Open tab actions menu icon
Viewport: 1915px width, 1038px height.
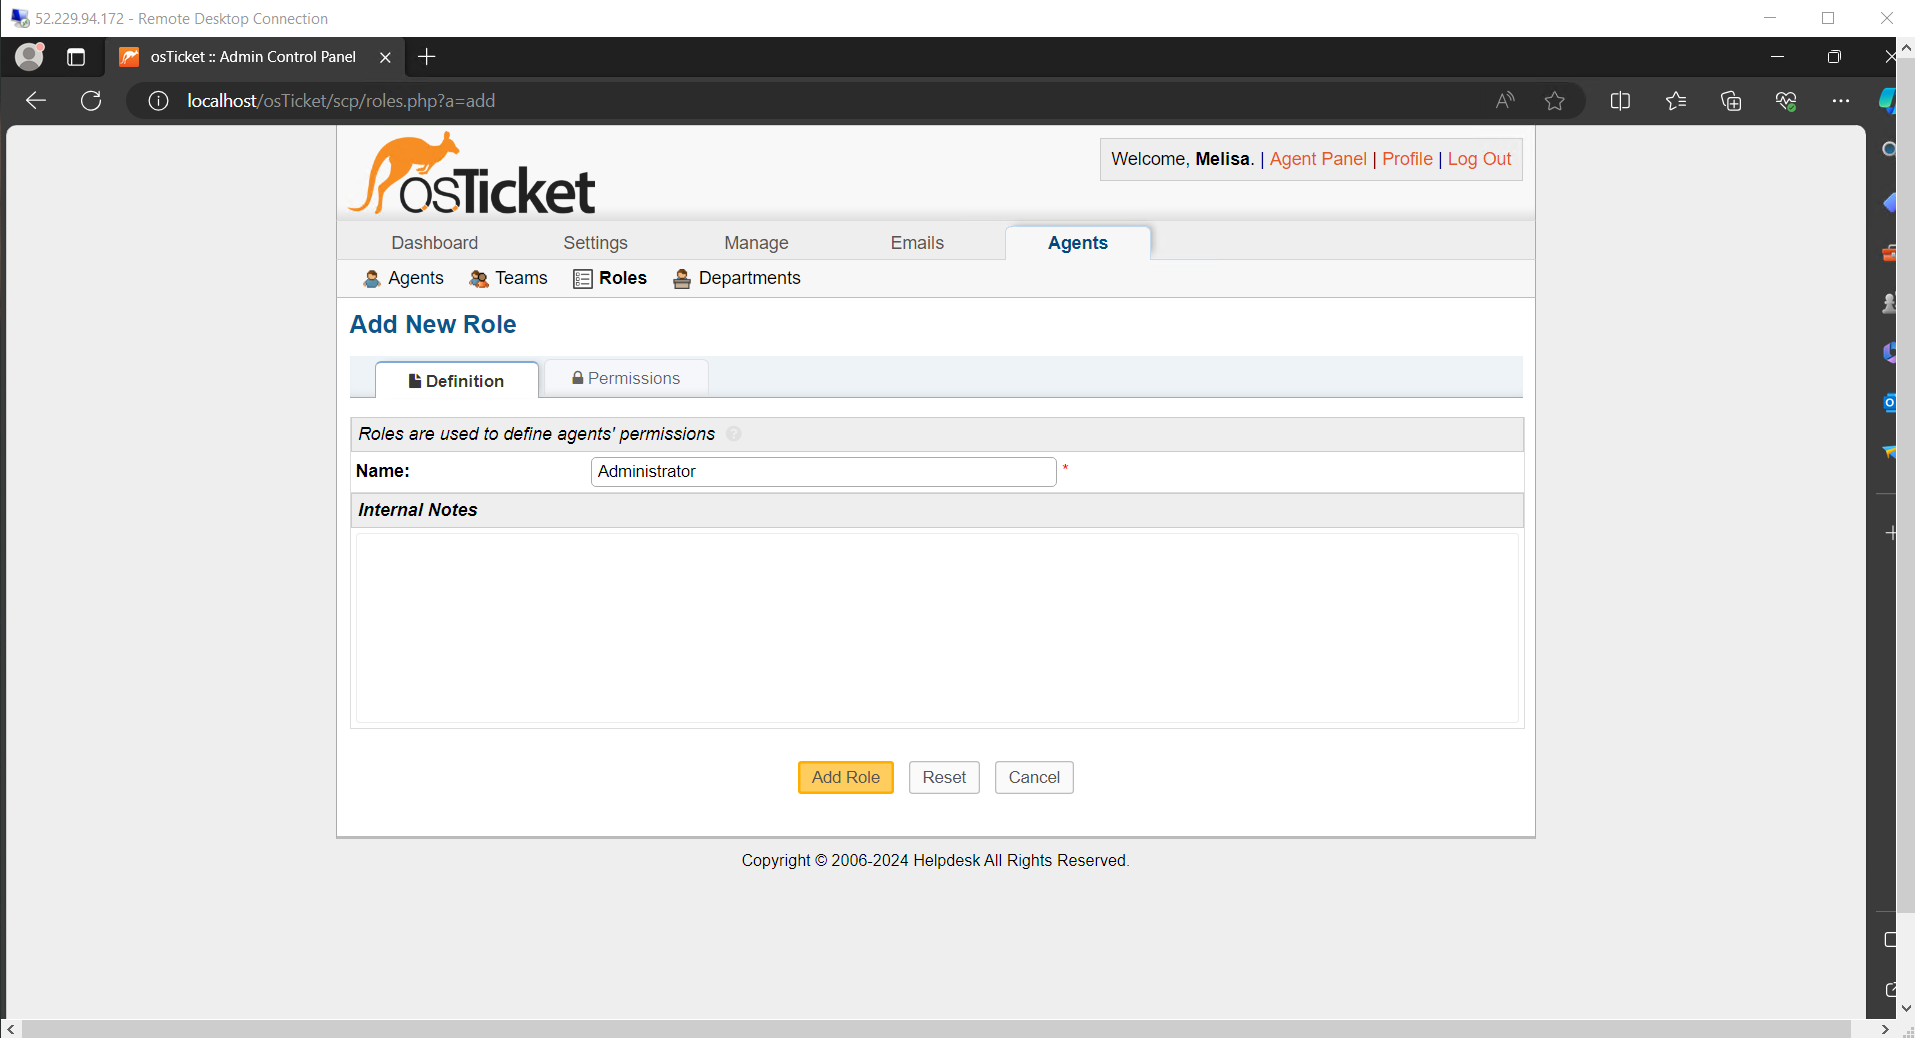pyautogui.click(x=76, y=57)
